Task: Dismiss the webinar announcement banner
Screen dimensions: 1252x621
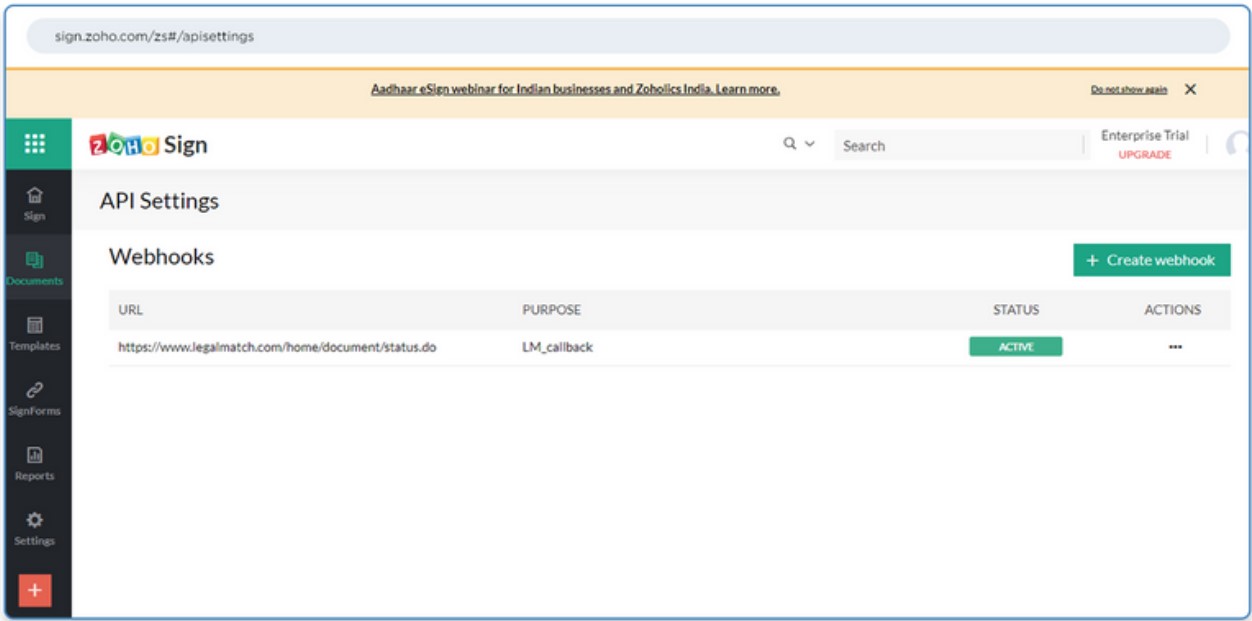Action: point(1190,89)
